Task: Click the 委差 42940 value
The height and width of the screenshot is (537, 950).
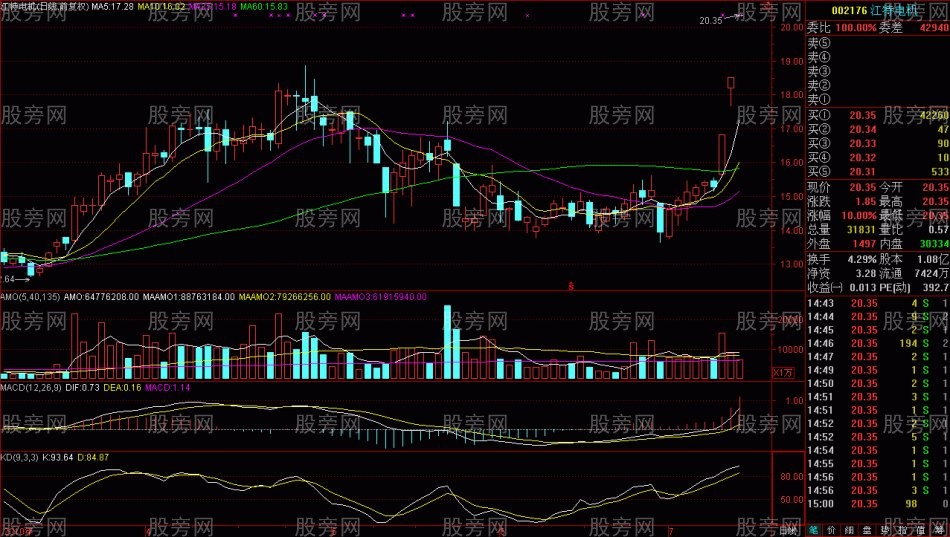Action: pos(934,28)
